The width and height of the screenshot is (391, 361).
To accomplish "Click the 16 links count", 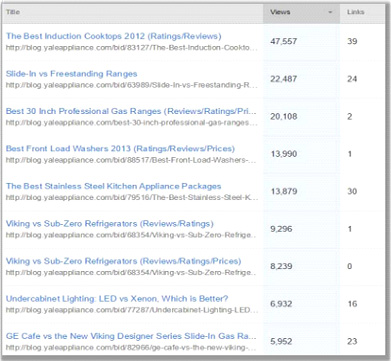I will point(352,304).
